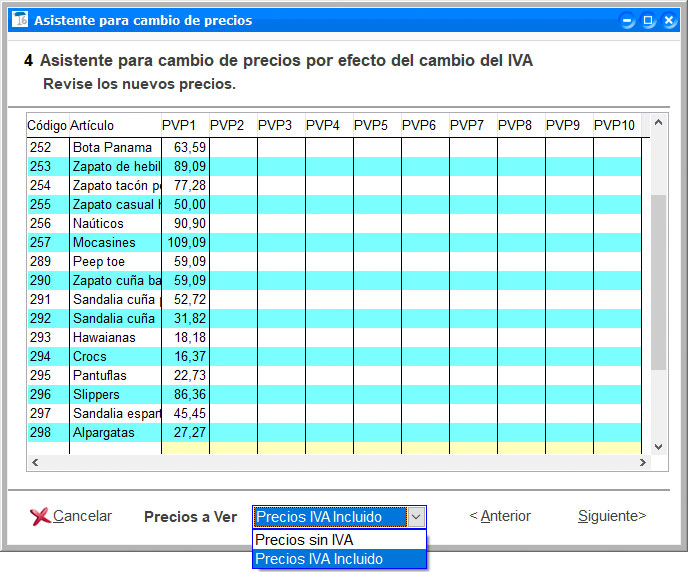Click the Artículo column header

pyautogui.click(x=115, y=125)
